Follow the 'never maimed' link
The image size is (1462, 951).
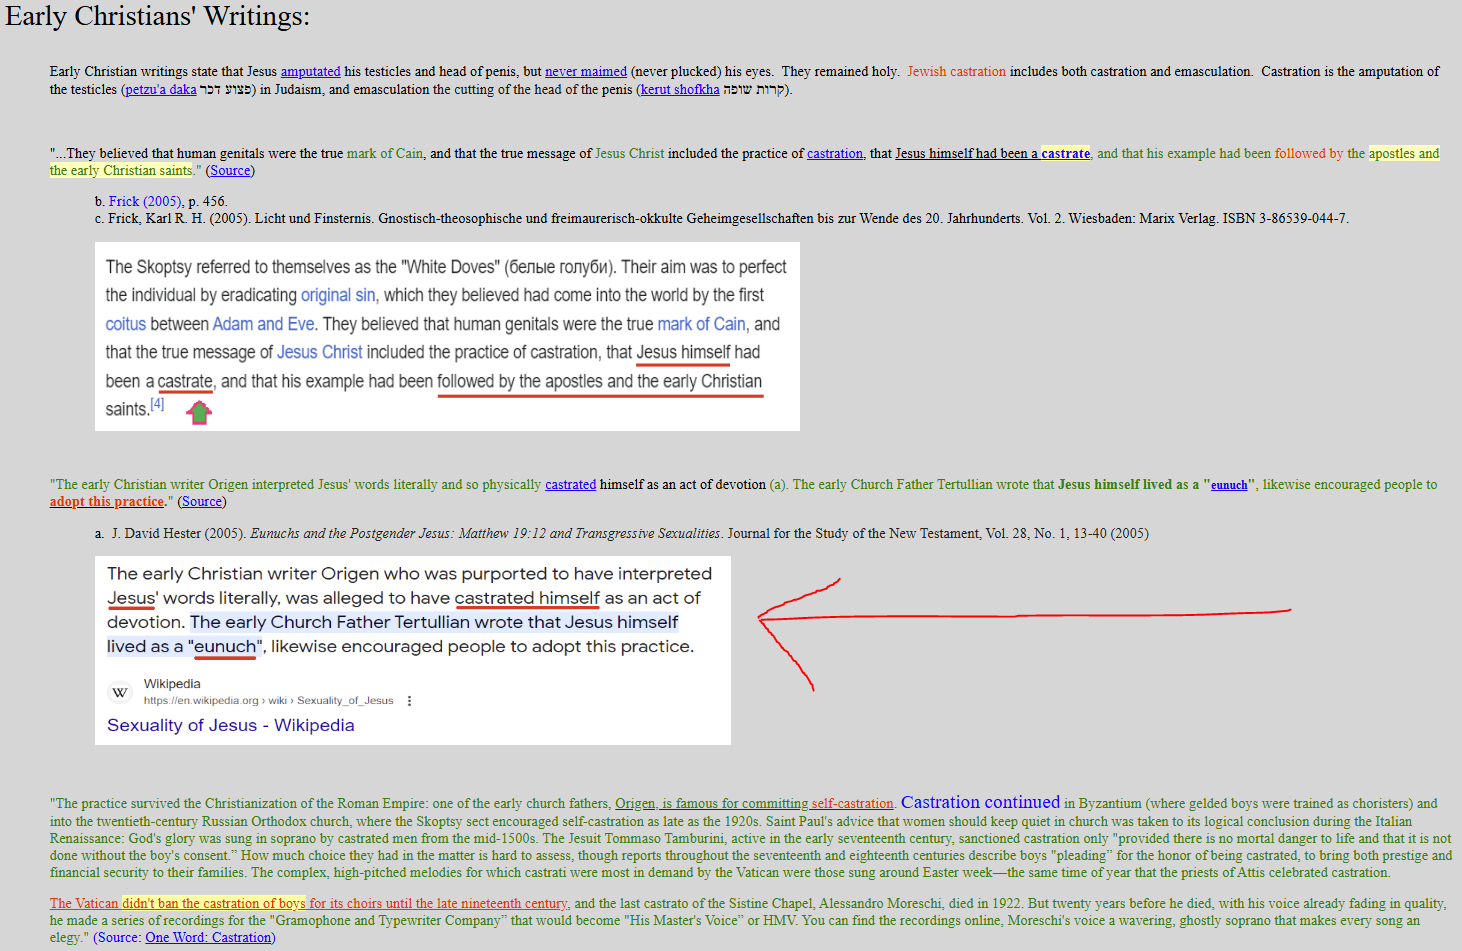tap(586, 72)
